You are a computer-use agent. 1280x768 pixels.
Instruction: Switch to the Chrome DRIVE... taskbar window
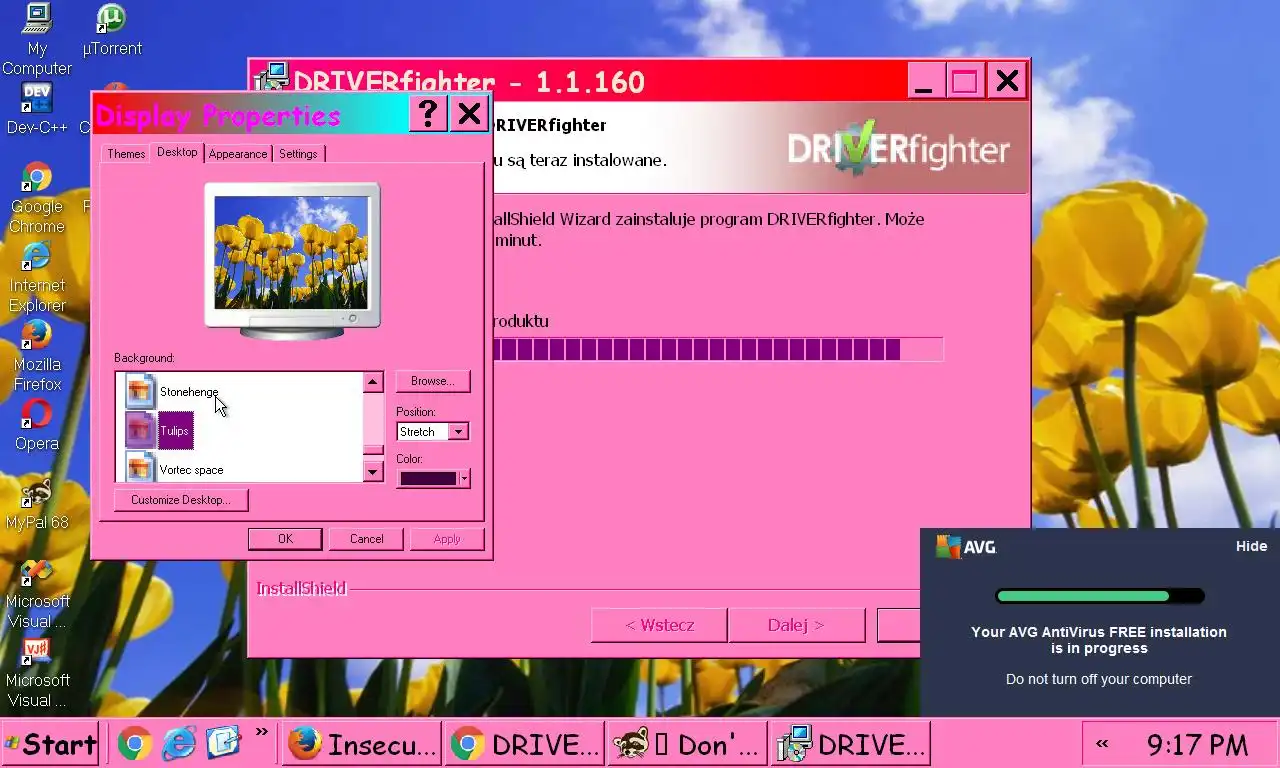click(x=525, y=744)
